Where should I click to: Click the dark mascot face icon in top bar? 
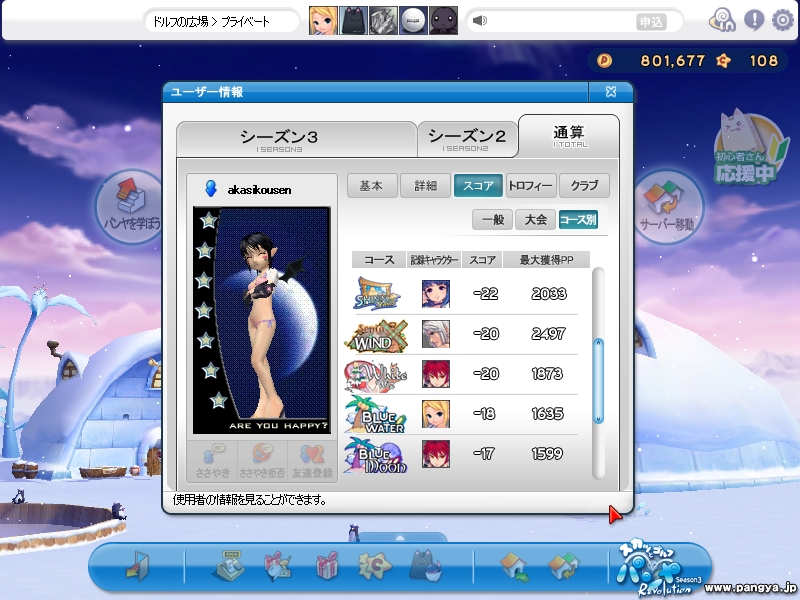tap(443, 21)
